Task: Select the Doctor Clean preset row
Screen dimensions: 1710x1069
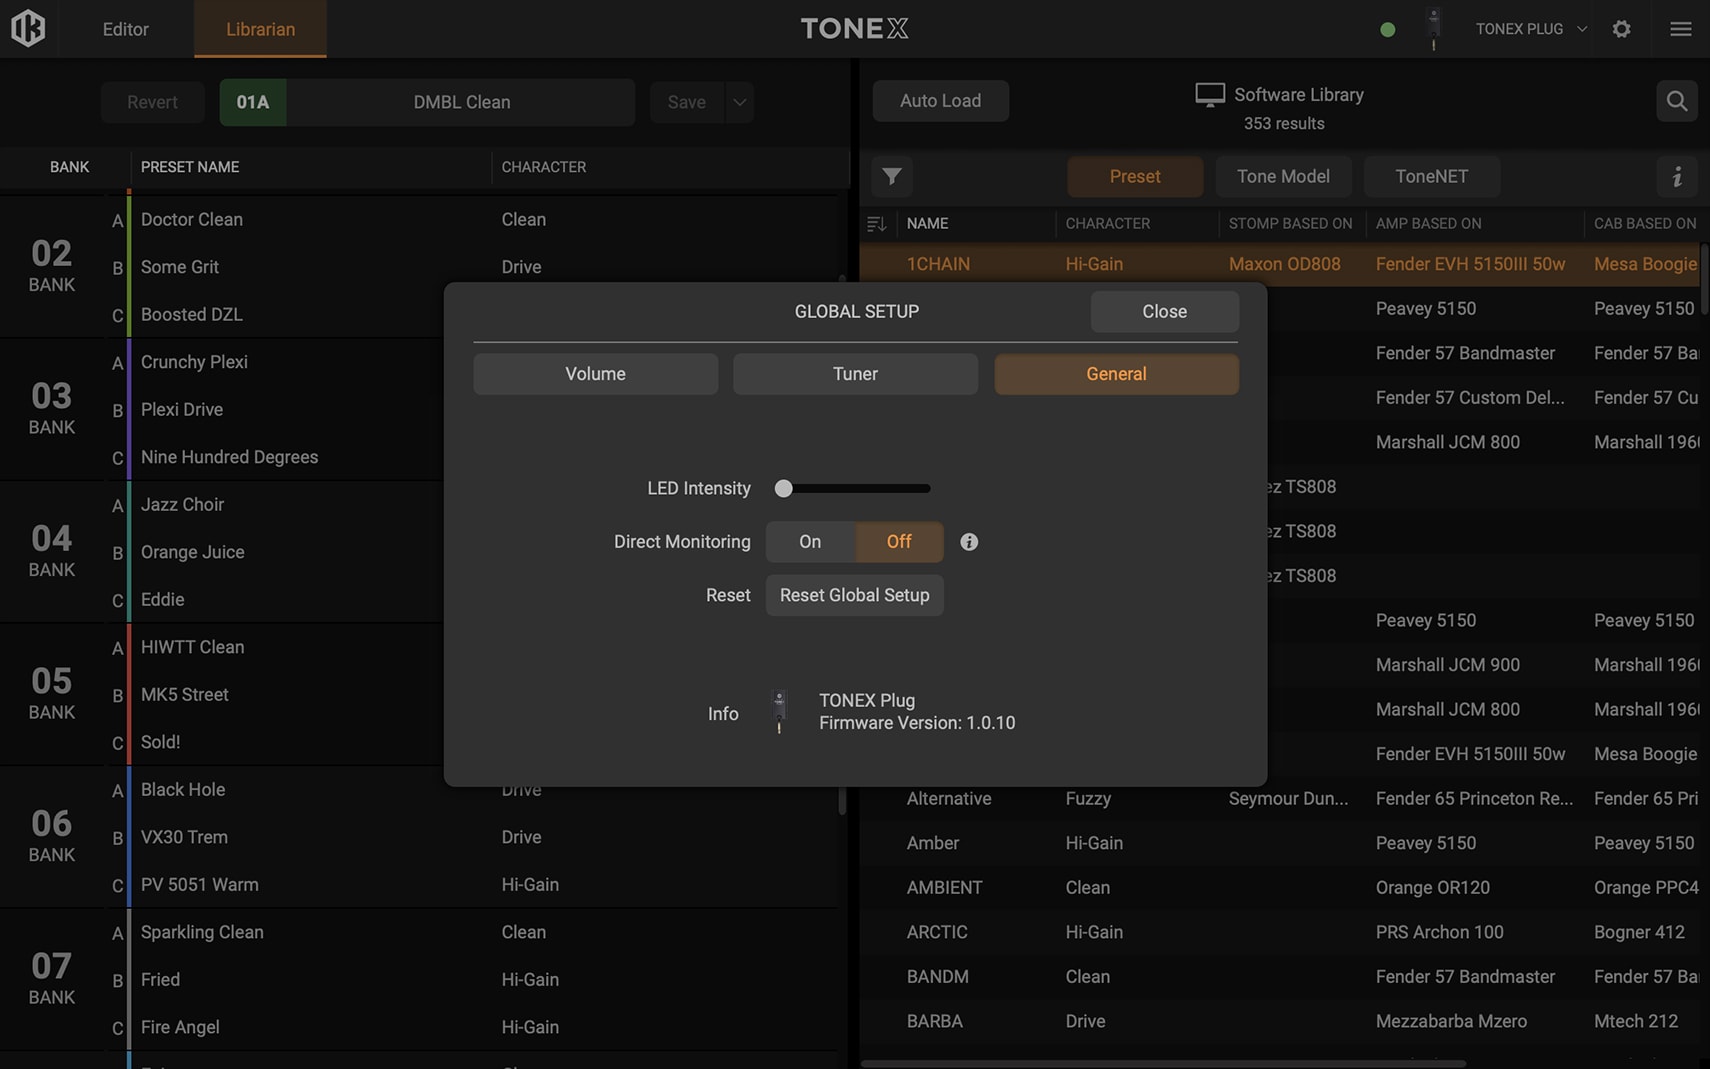Action: coord(300,220)
